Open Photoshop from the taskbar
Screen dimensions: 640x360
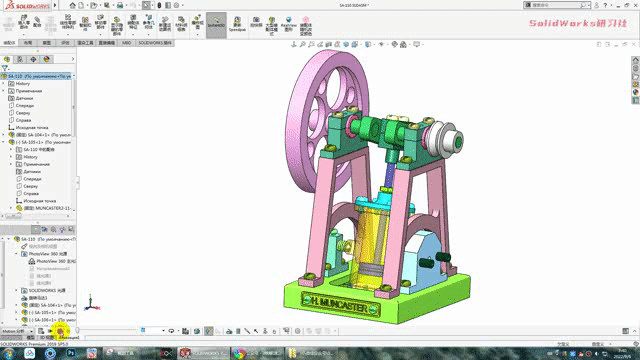click(71, 353)
